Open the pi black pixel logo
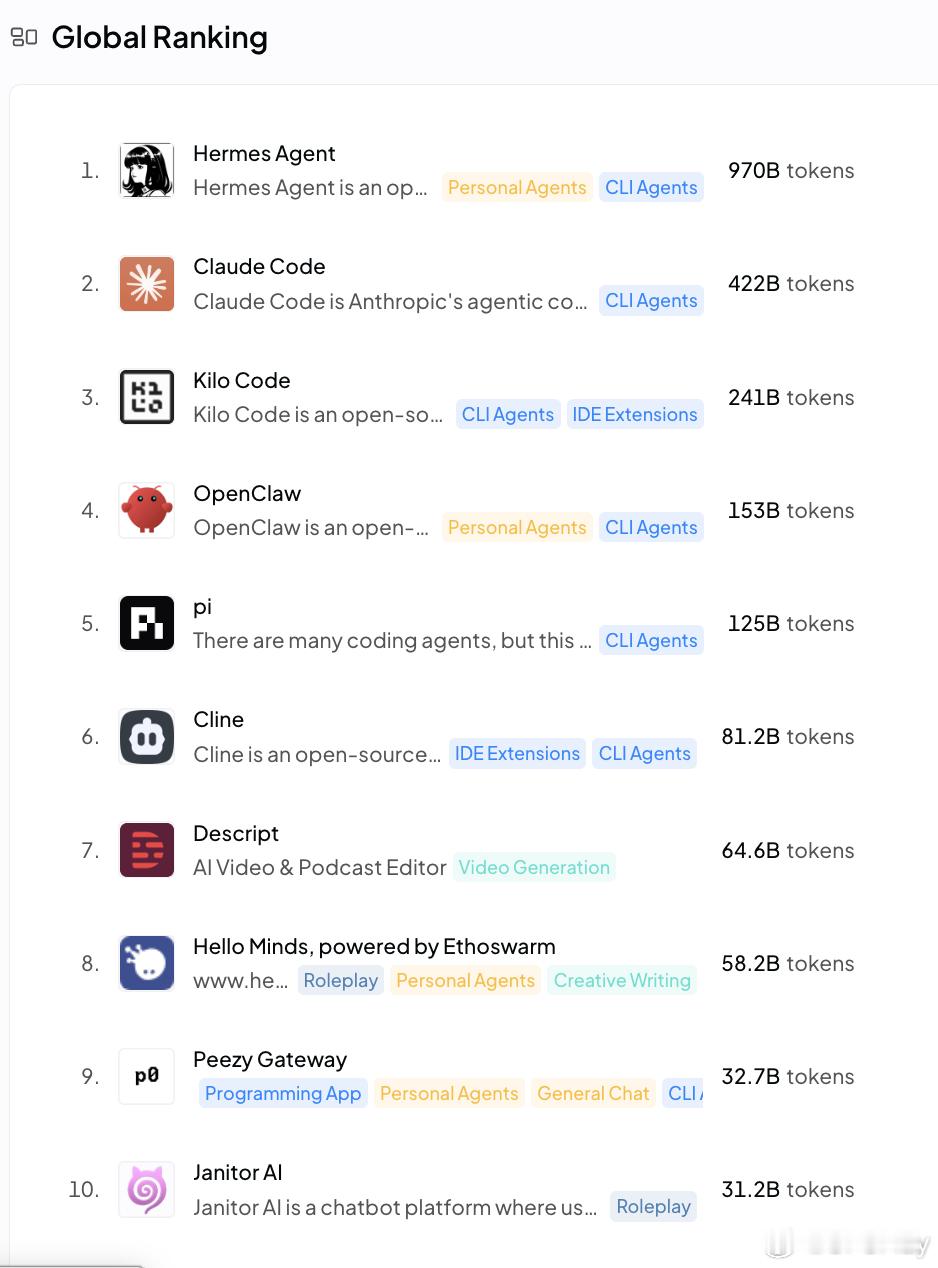 (147, 623)
